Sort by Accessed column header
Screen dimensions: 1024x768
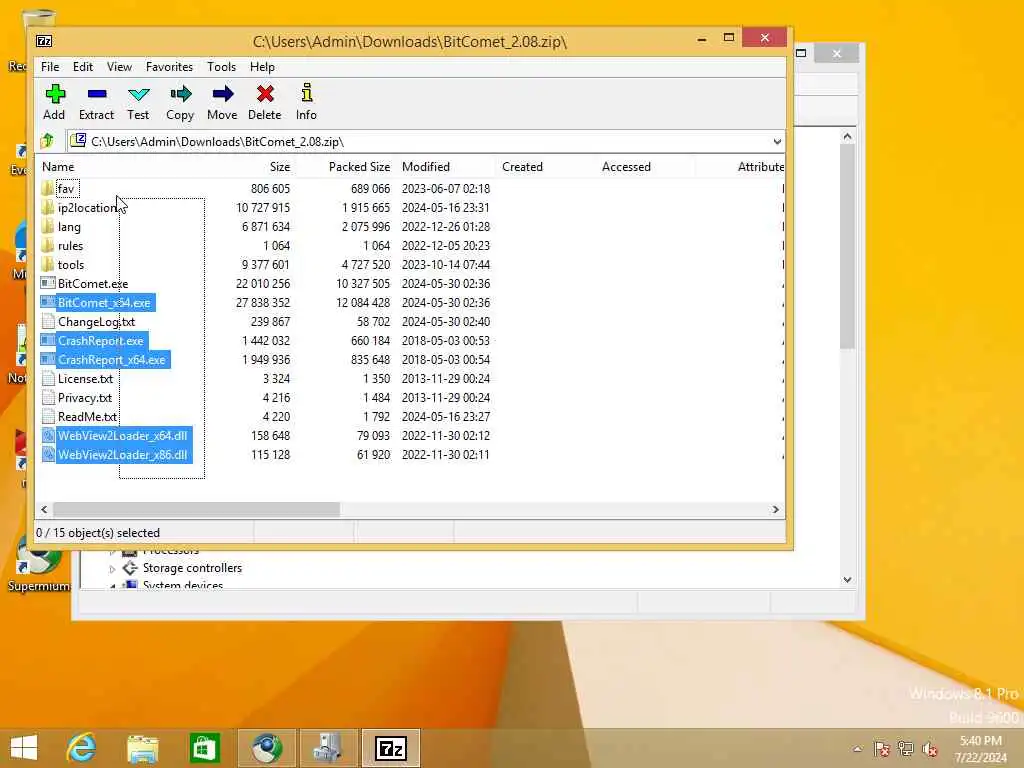tap(626, 167)
